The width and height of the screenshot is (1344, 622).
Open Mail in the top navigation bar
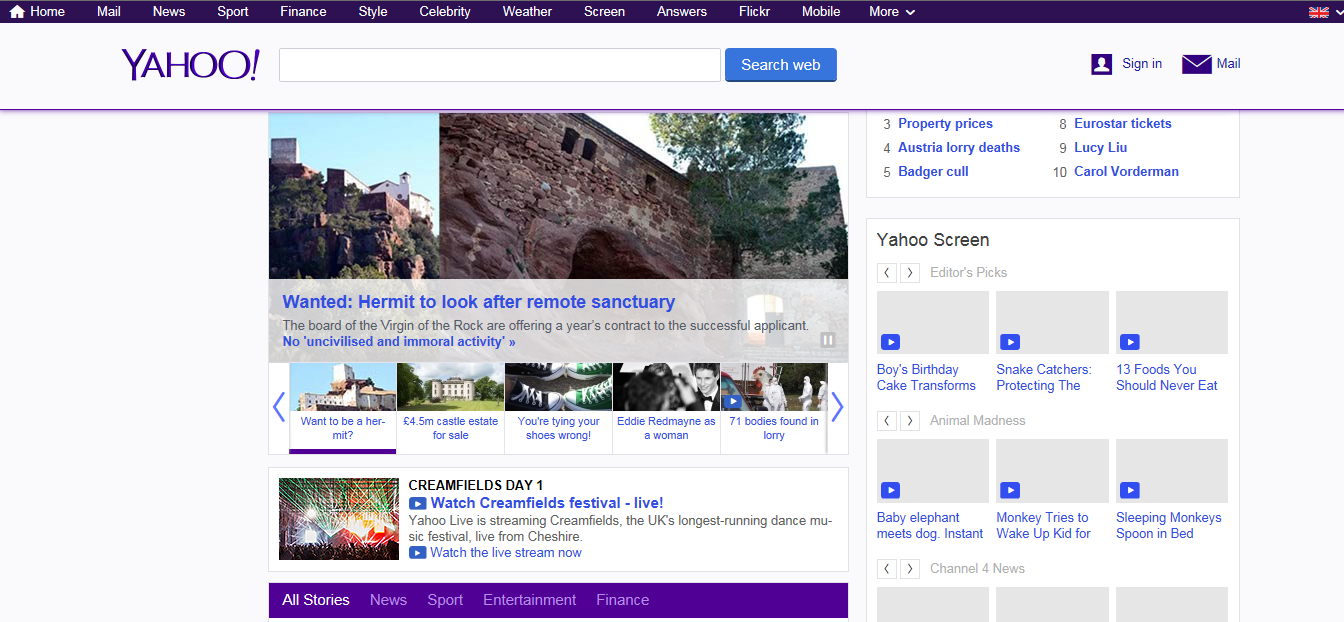point(109,12)
